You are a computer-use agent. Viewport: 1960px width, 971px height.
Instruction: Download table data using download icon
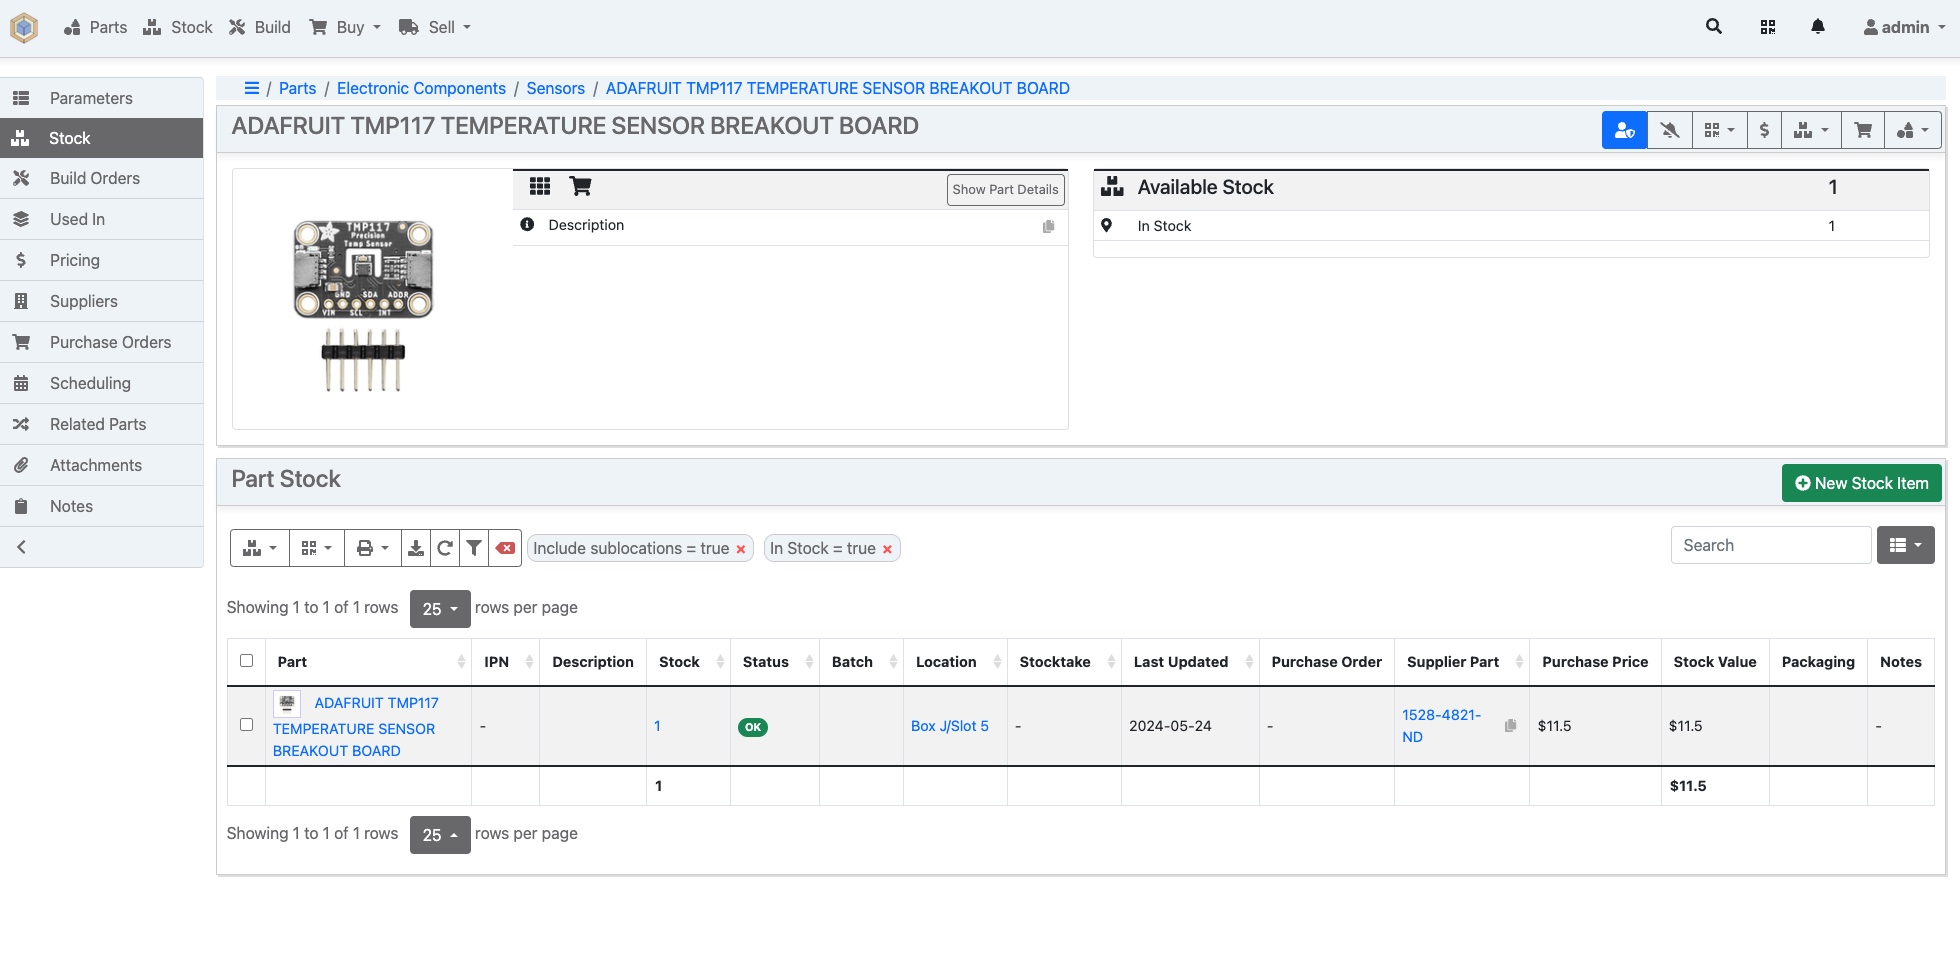tap(416, 548)
